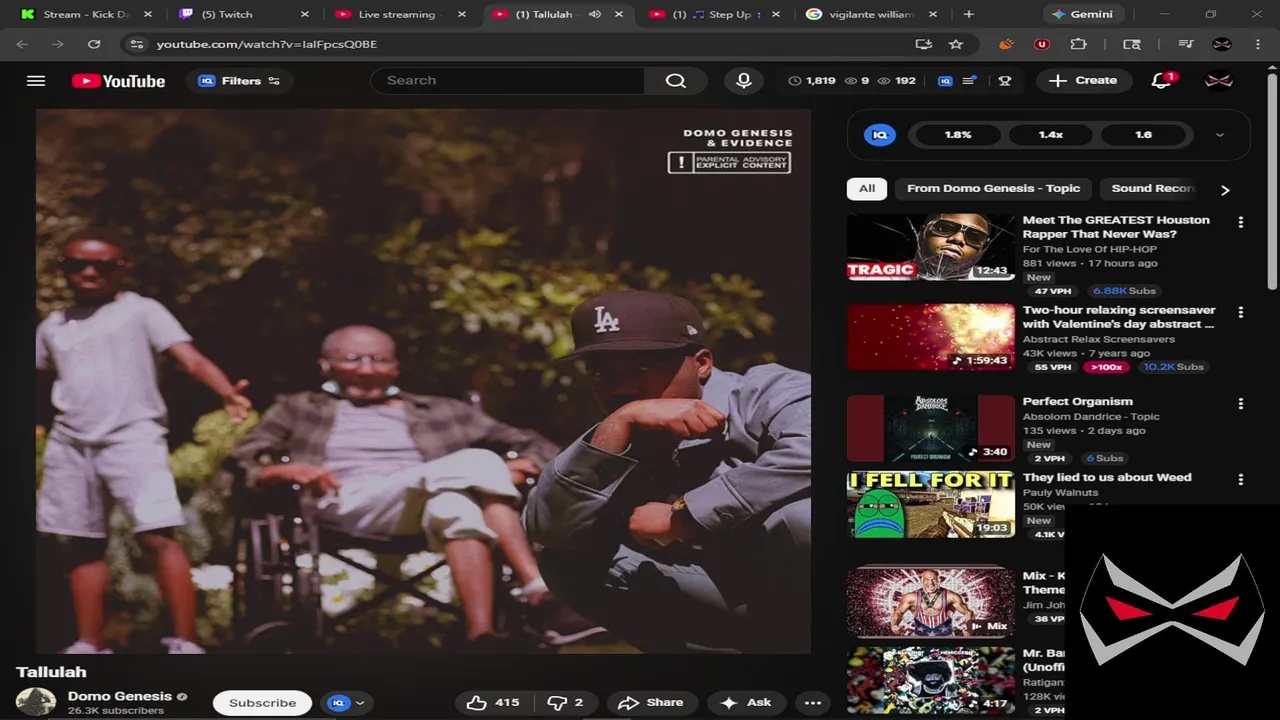The height and width of the screenshot is (720, 1280).
Task: Show more chips with the right arrow
Action: (x=1225, y=190)
